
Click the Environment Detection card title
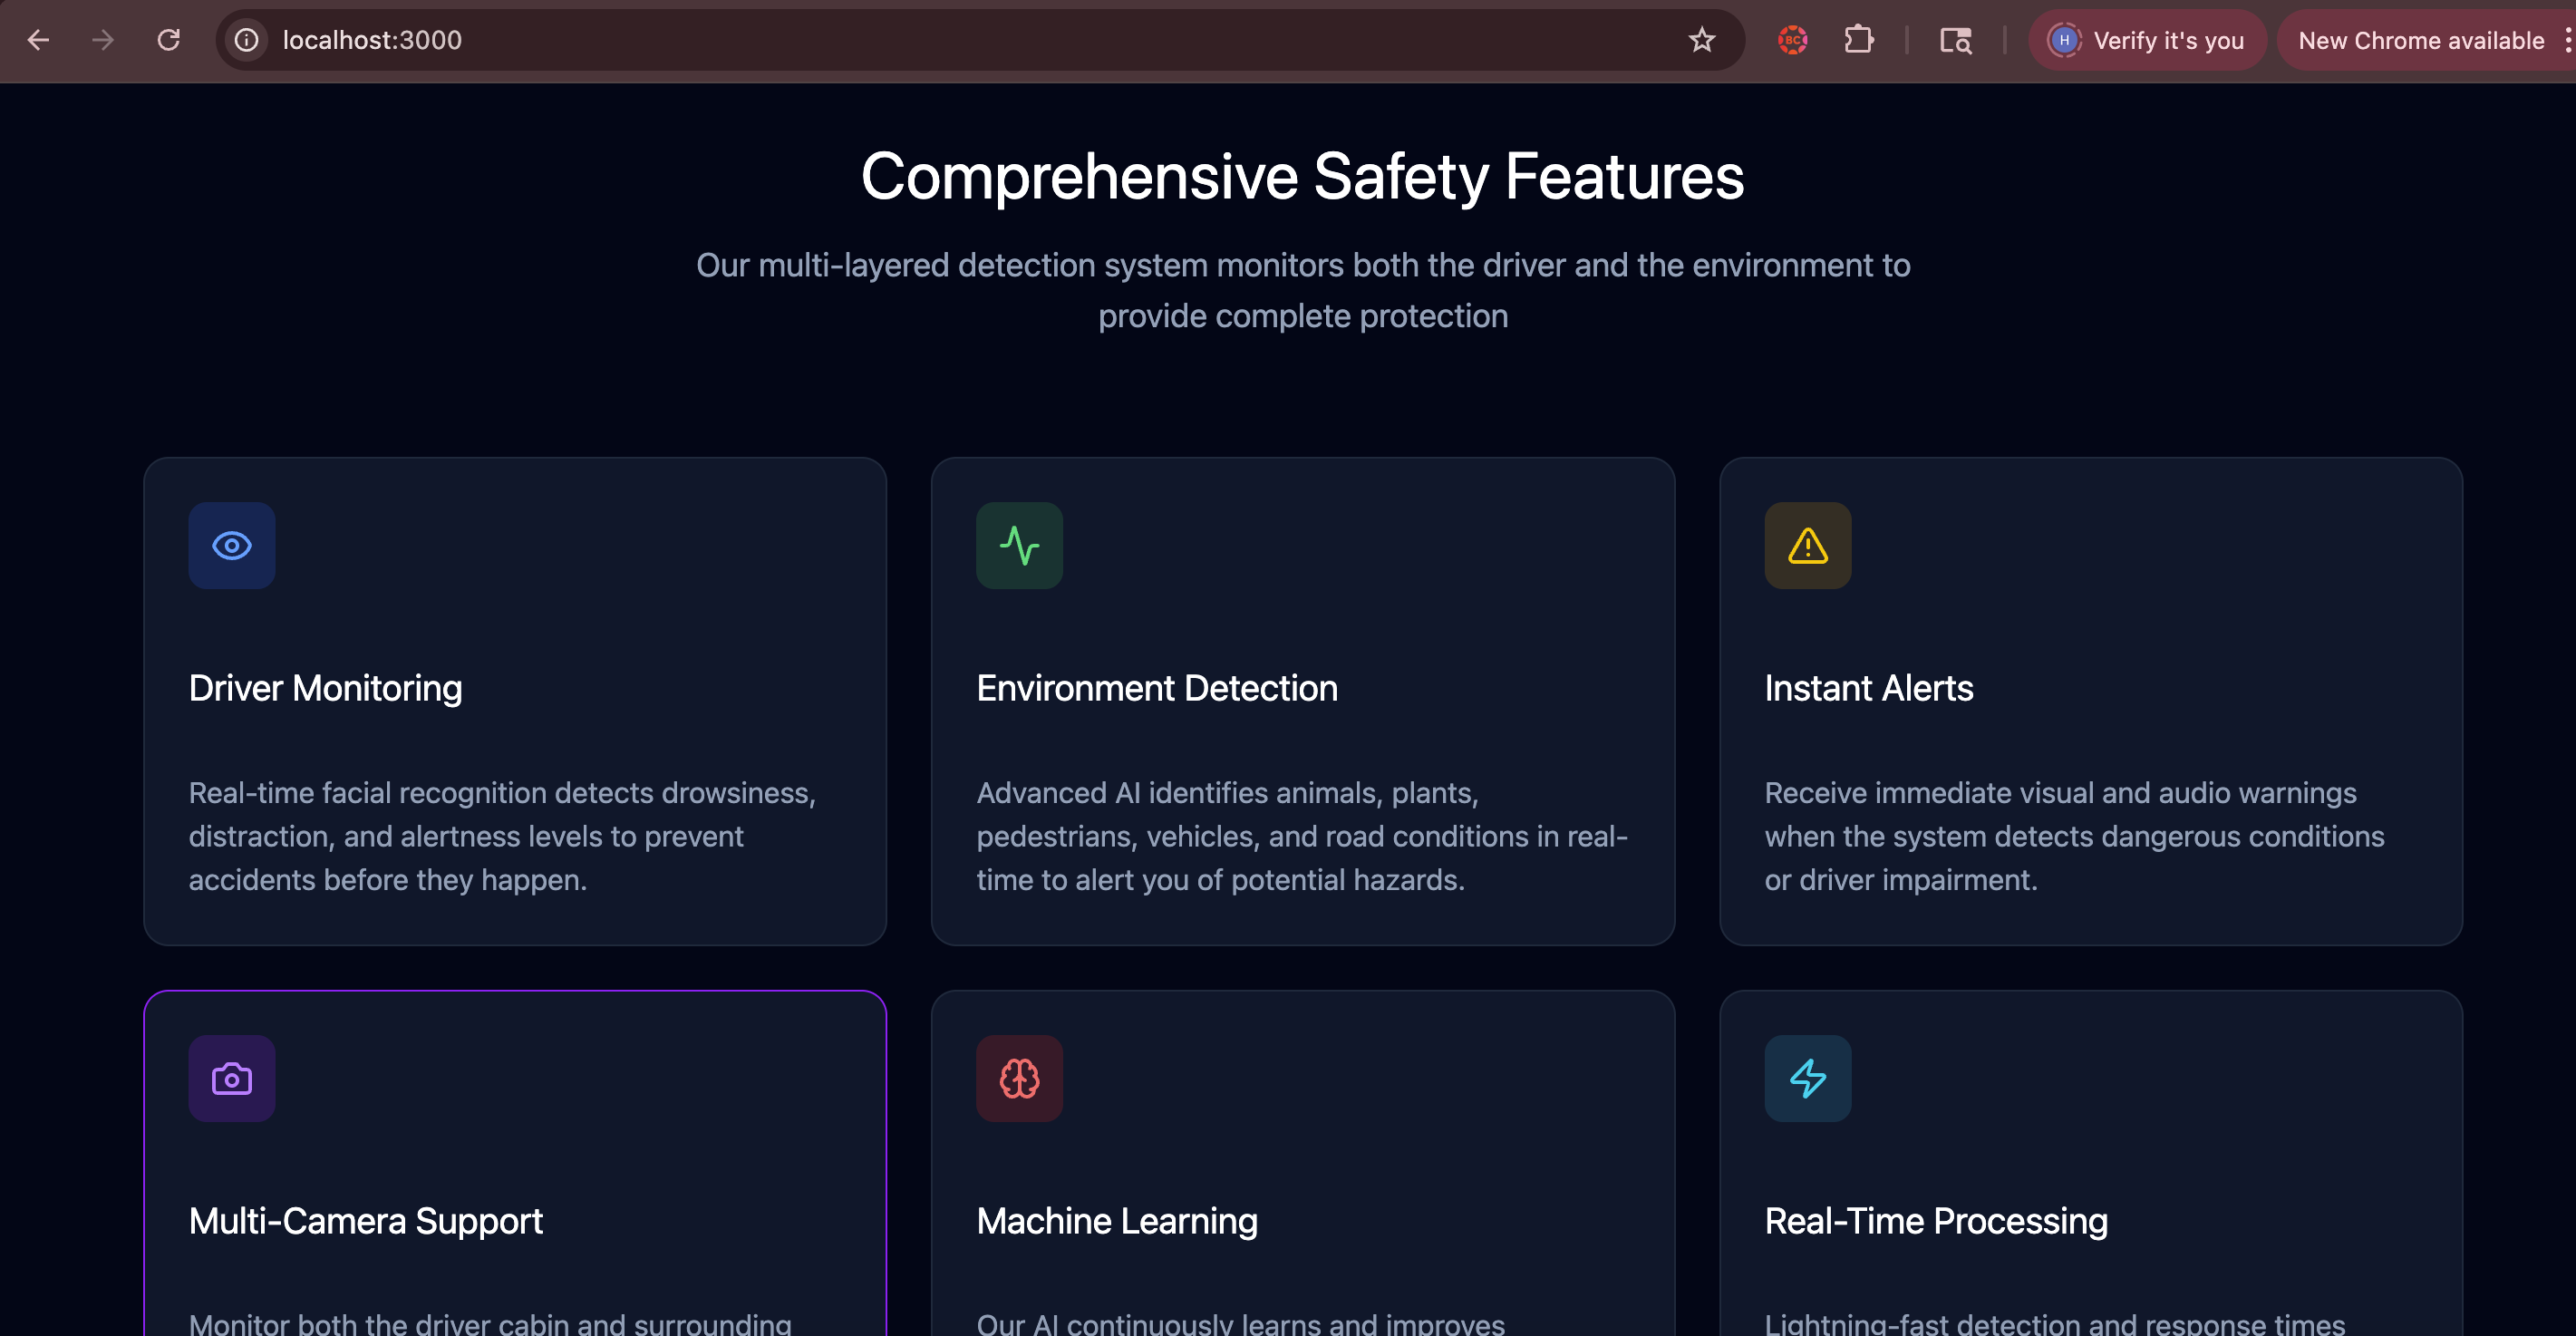pyautogui.click(x=1156, y=688)
